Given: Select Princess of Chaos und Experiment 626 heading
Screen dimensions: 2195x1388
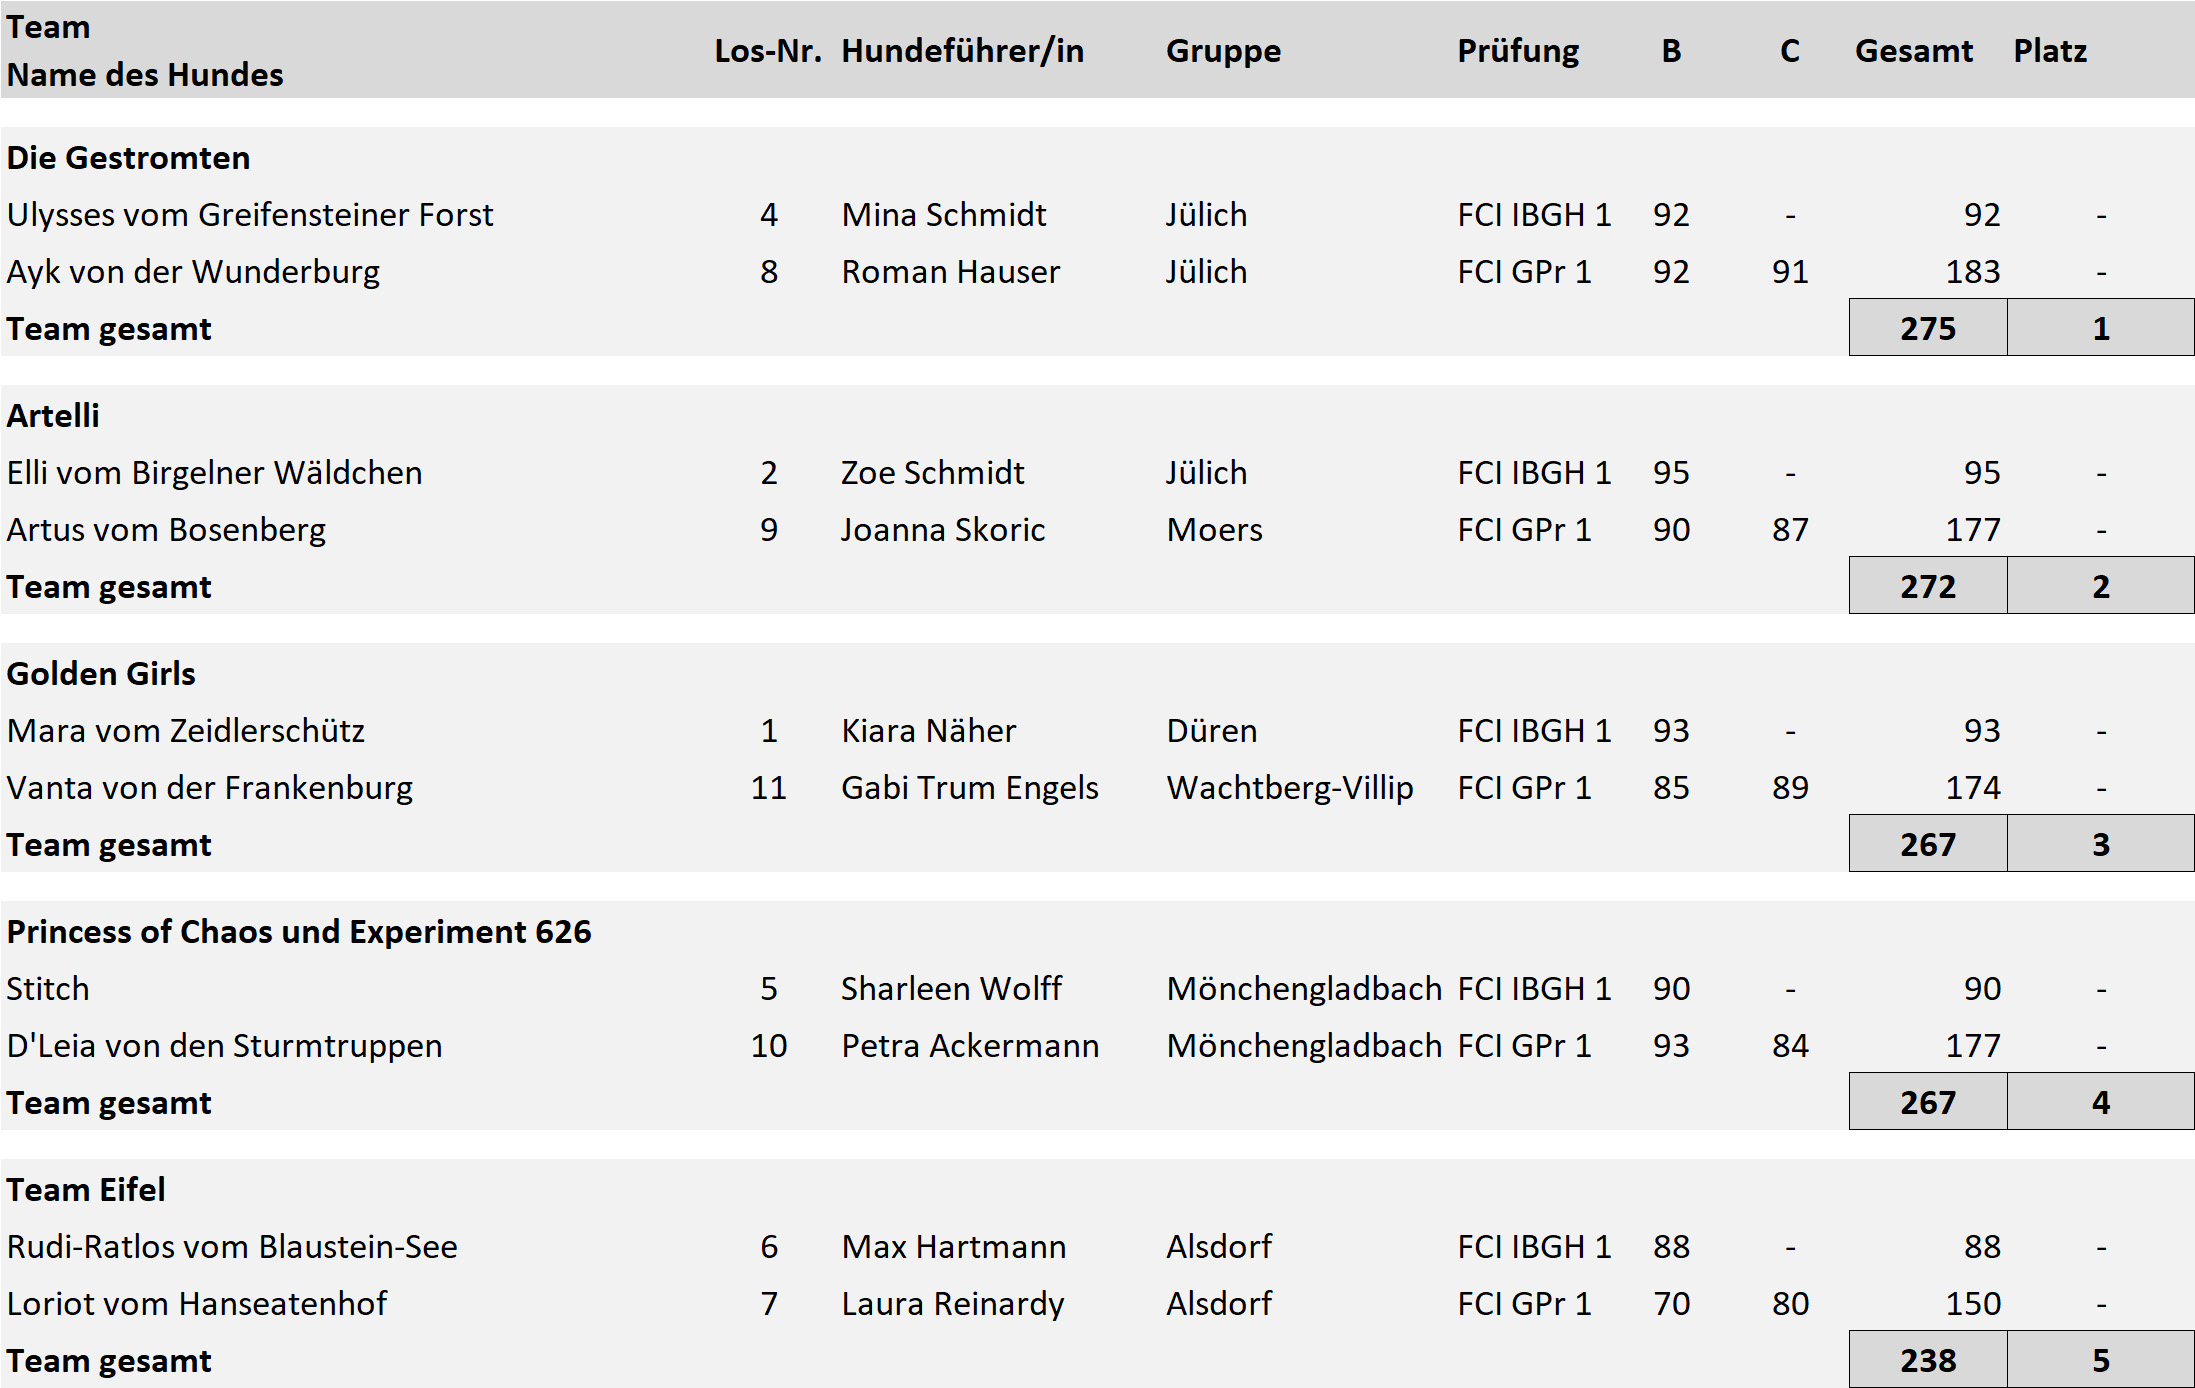Looking at the screenshot, I should click(299, 932).
